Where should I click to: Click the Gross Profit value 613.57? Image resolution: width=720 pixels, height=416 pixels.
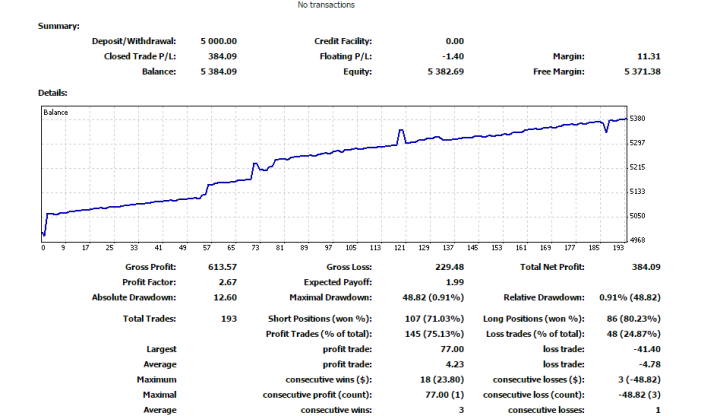point(222,267)
